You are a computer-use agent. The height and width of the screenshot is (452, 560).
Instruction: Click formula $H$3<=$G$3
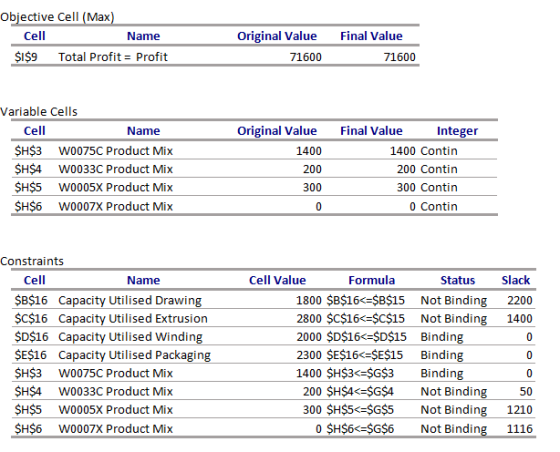tap(360, 373)
